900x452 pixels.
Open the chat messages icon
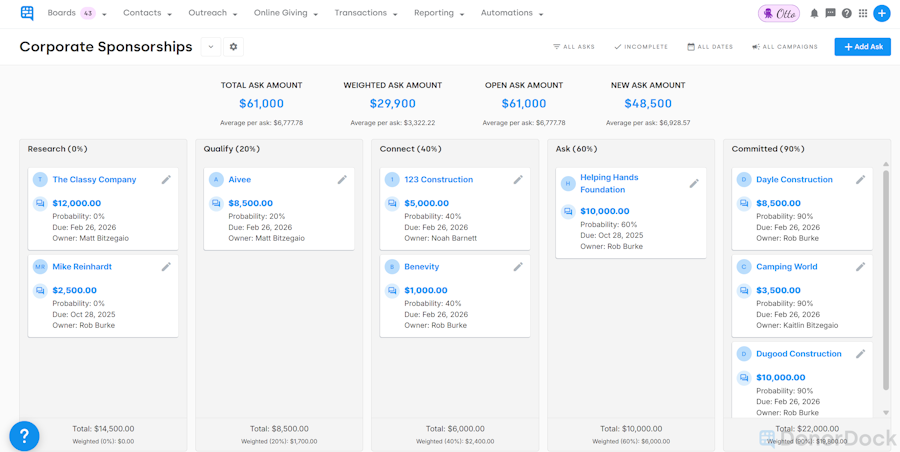tap(830, 14)
